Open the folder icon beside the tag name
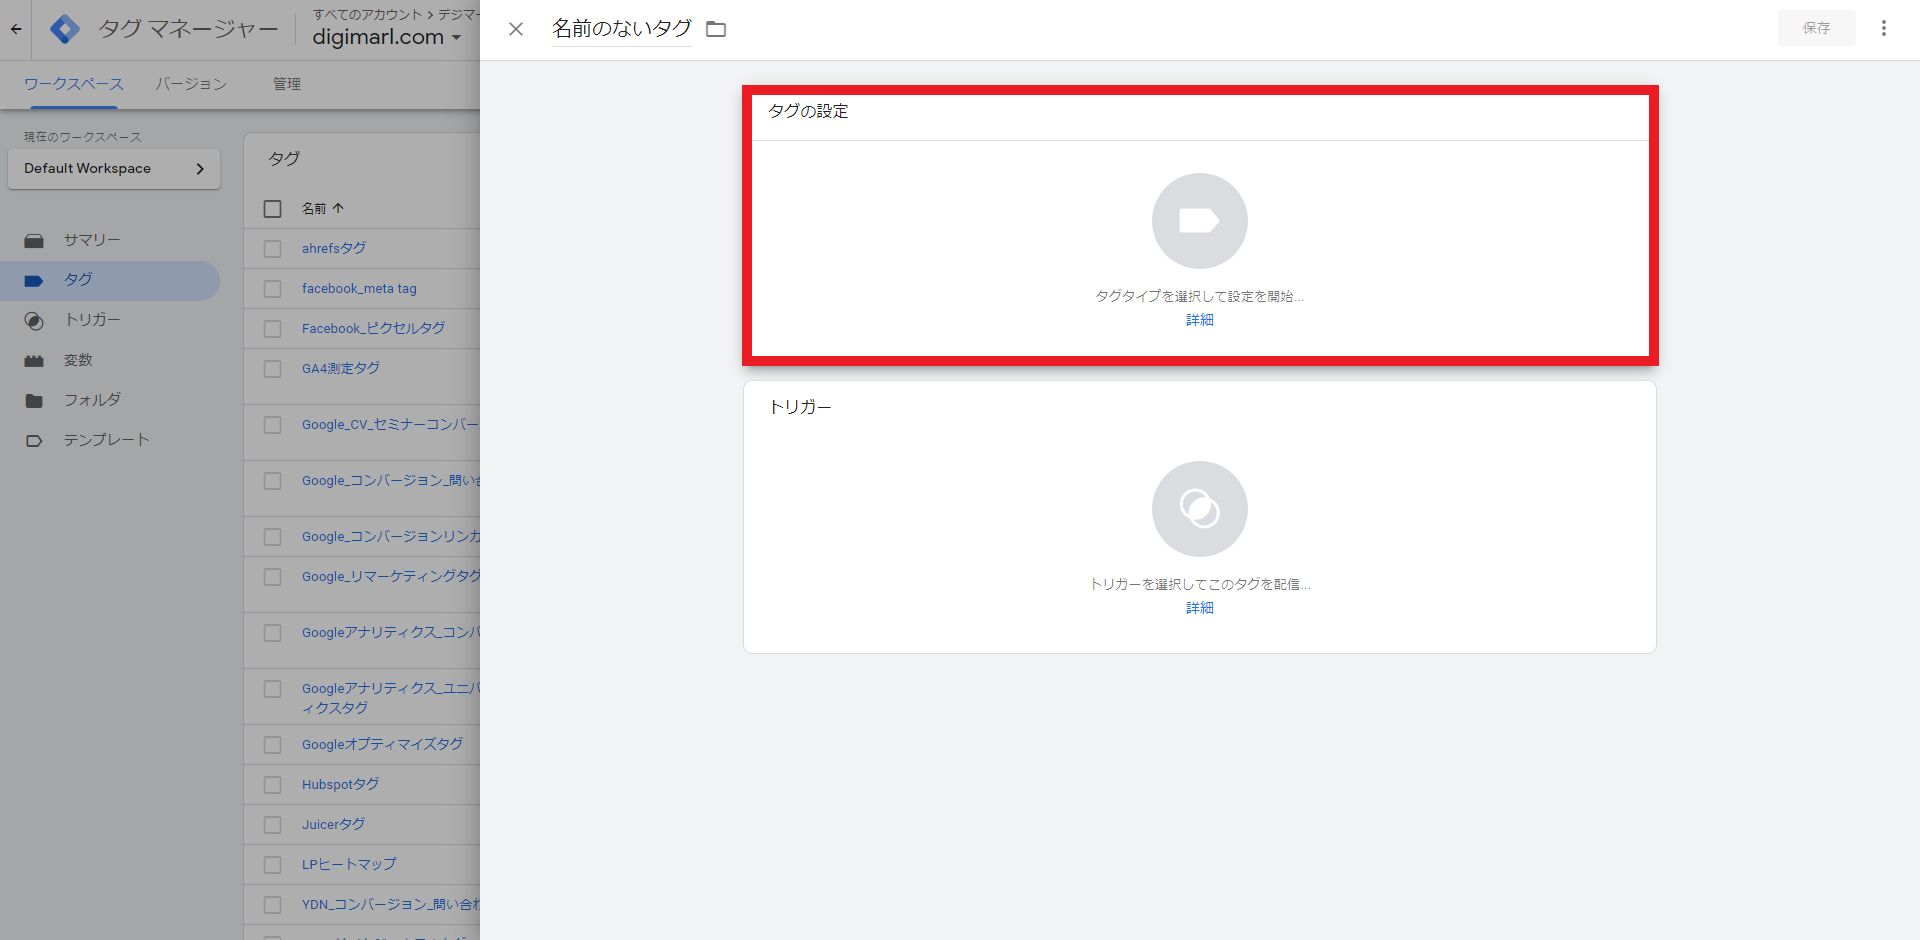The width and height of the screenshot is (1920, 940). (x=716, y=29)
